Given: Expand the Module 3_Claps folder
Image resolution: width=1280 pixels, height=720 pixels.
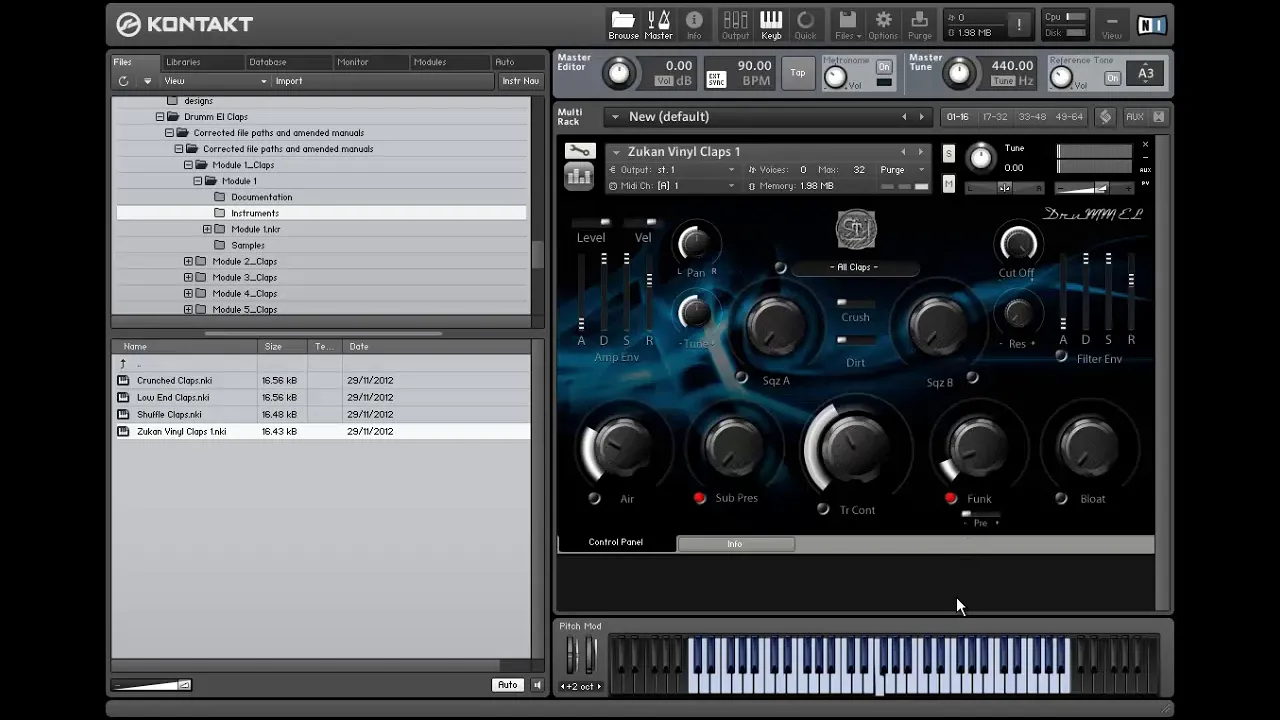Looking at the screenshot, I should tap(188, 277).
